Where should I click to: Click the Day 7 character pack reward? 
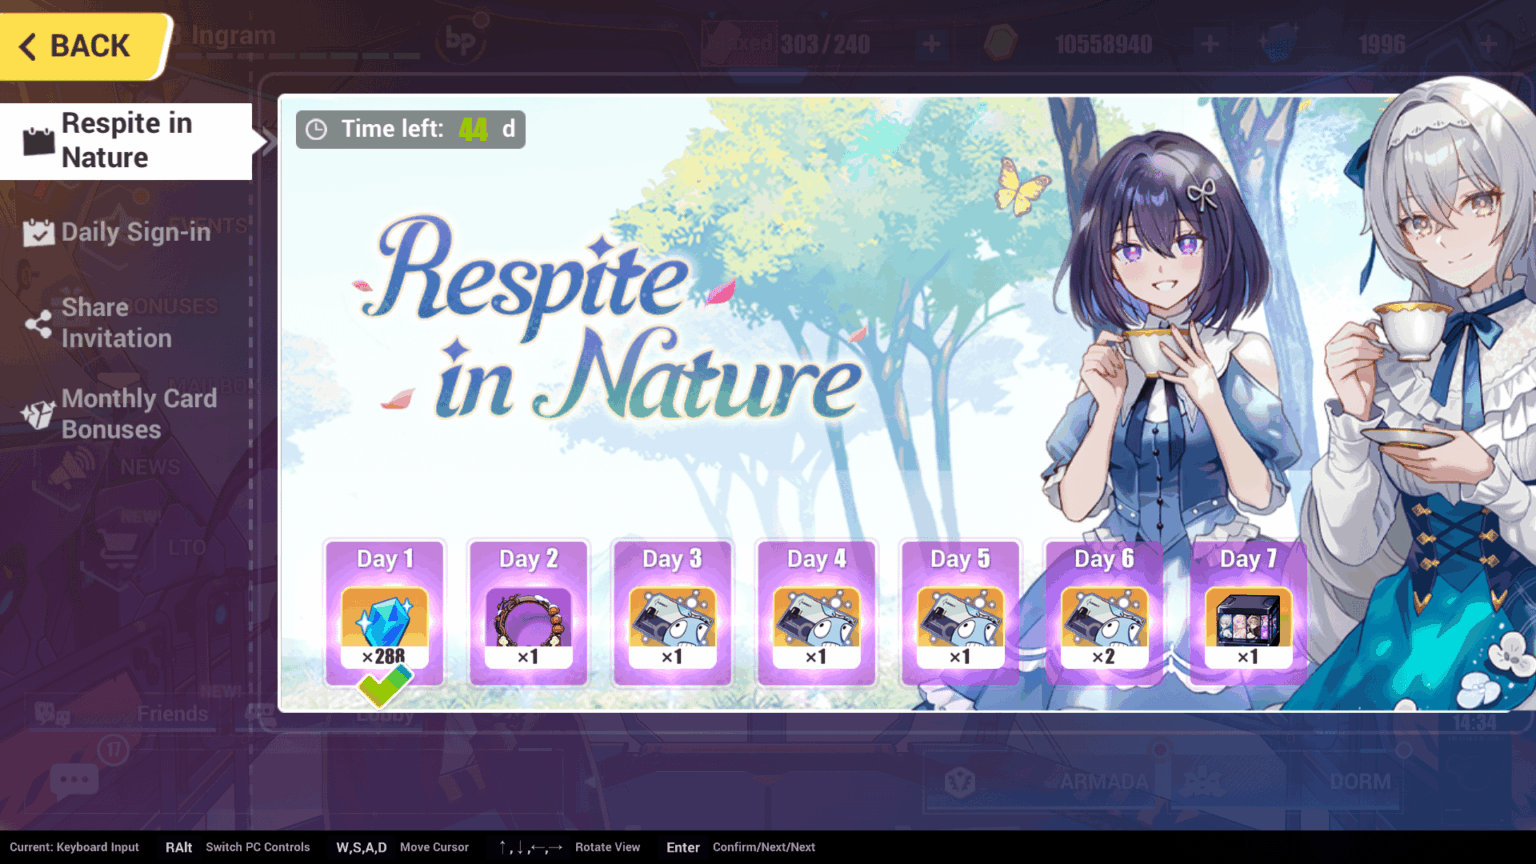tap(1248, 622)
